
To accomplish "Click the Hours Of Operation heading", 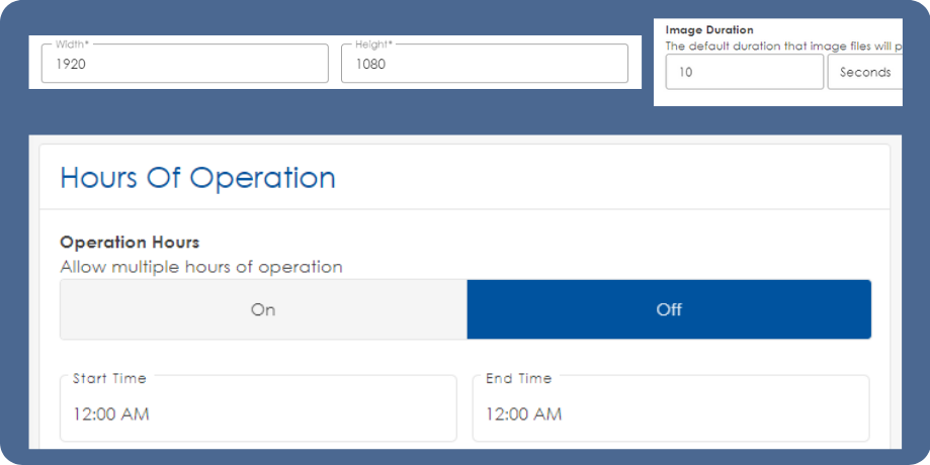I will (x=198, y=178).
